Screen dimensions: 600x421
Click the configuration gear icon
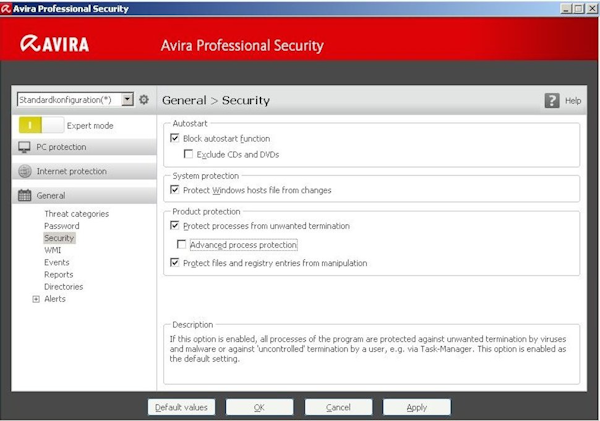(x=143, y=100)
